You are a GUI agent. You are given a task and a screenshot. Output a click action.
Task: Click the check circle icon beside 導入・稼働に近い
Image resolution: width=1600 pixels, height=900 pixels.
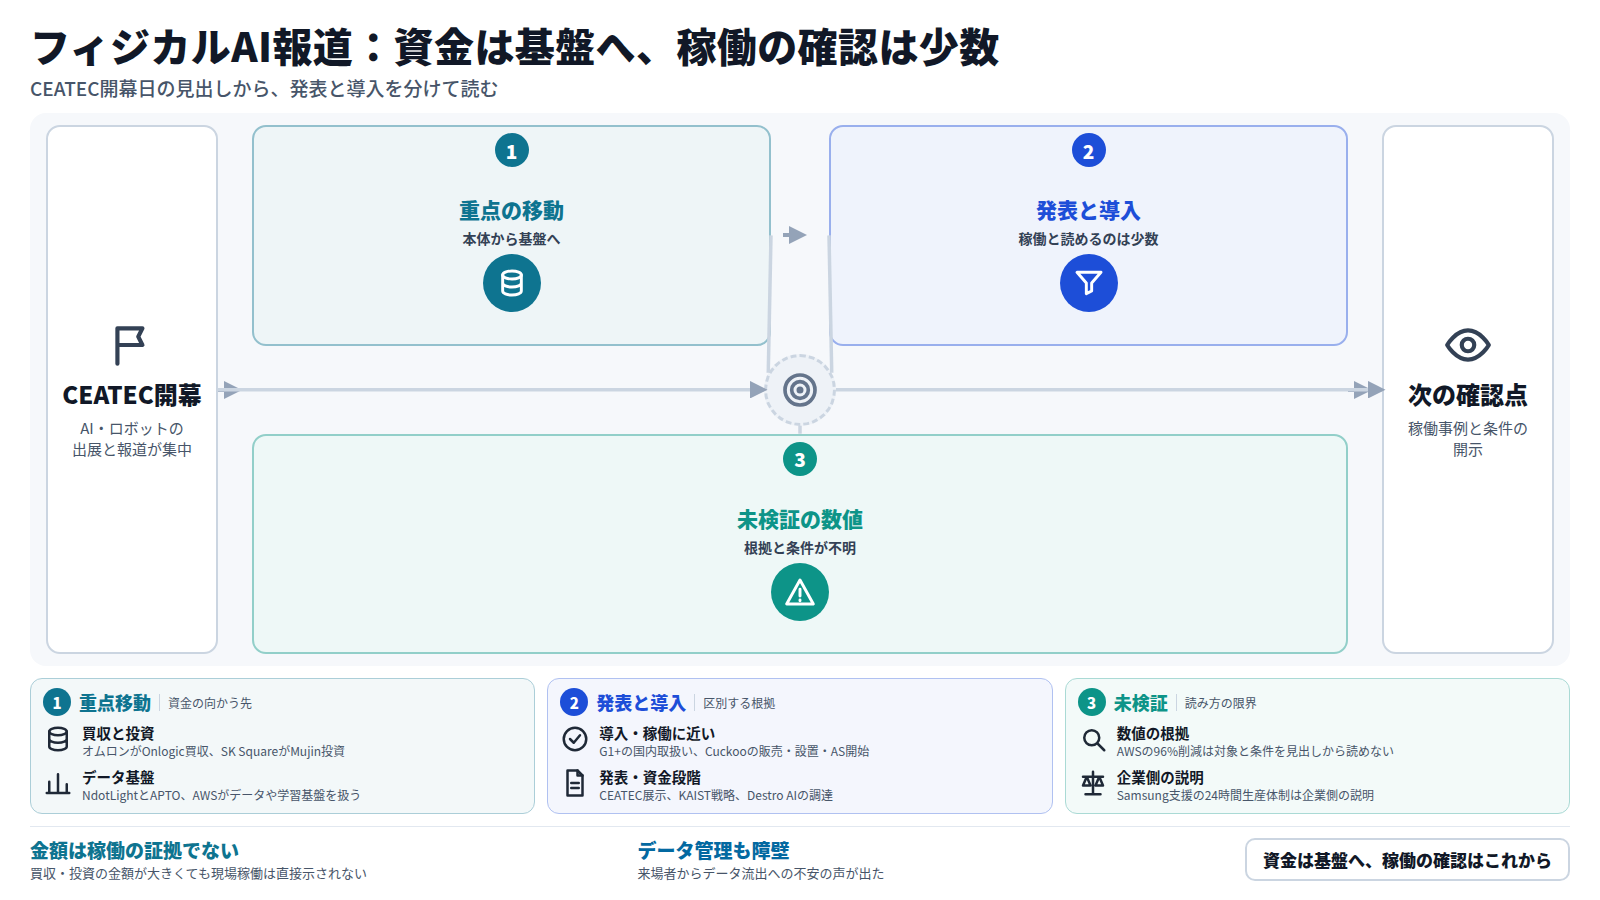[x=575, y=739]
